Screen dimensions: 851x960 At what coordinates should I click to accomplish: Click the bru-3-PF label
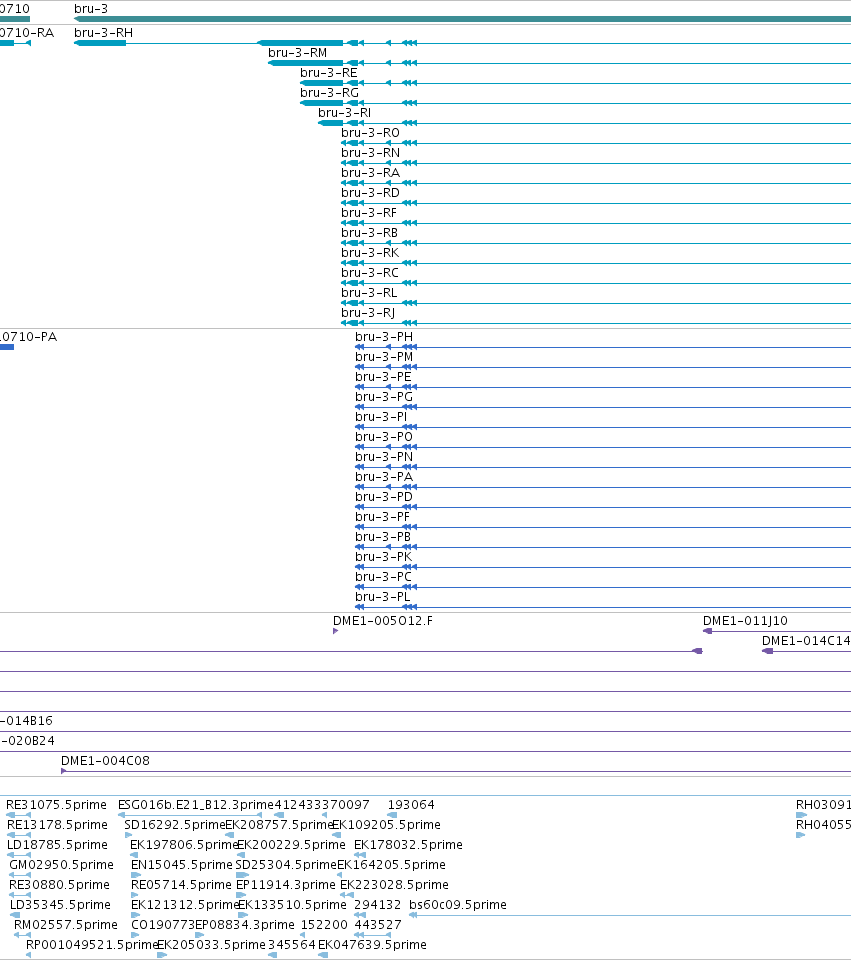pyautogui.click(x=383, y=517)
